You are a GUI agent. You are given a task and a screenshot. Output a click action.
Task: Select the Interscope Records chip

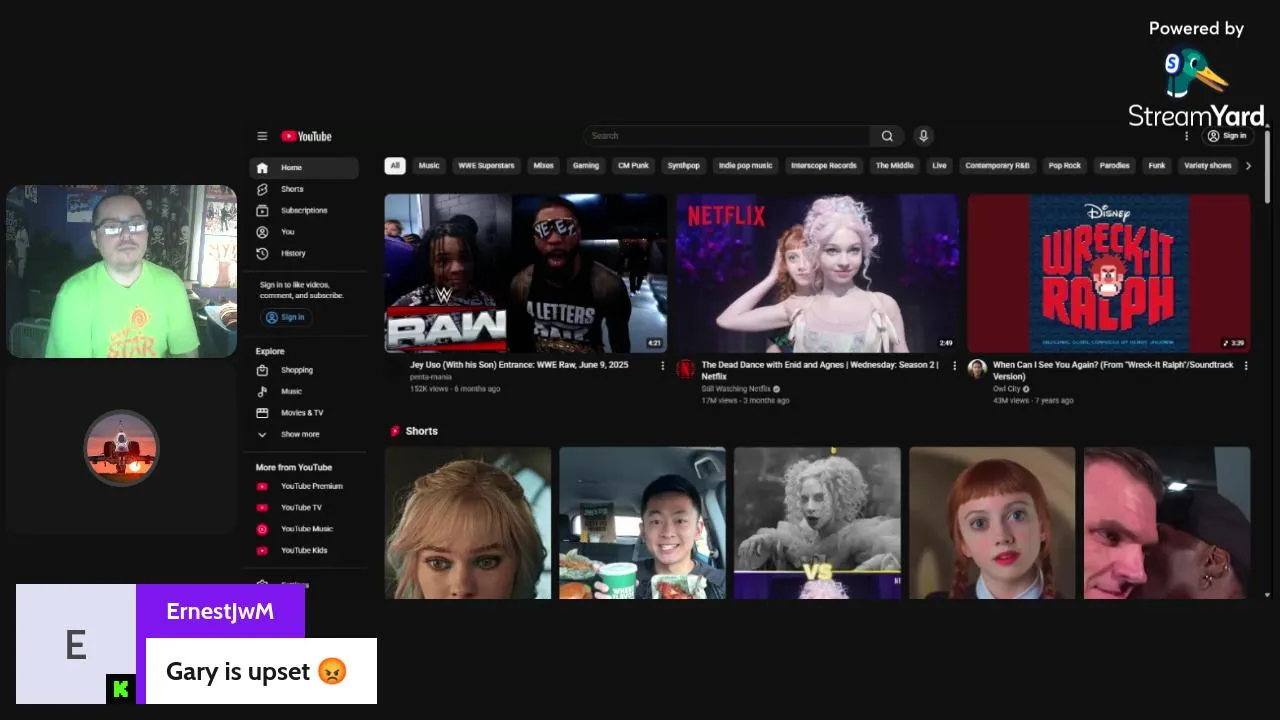tap(824, 166)
